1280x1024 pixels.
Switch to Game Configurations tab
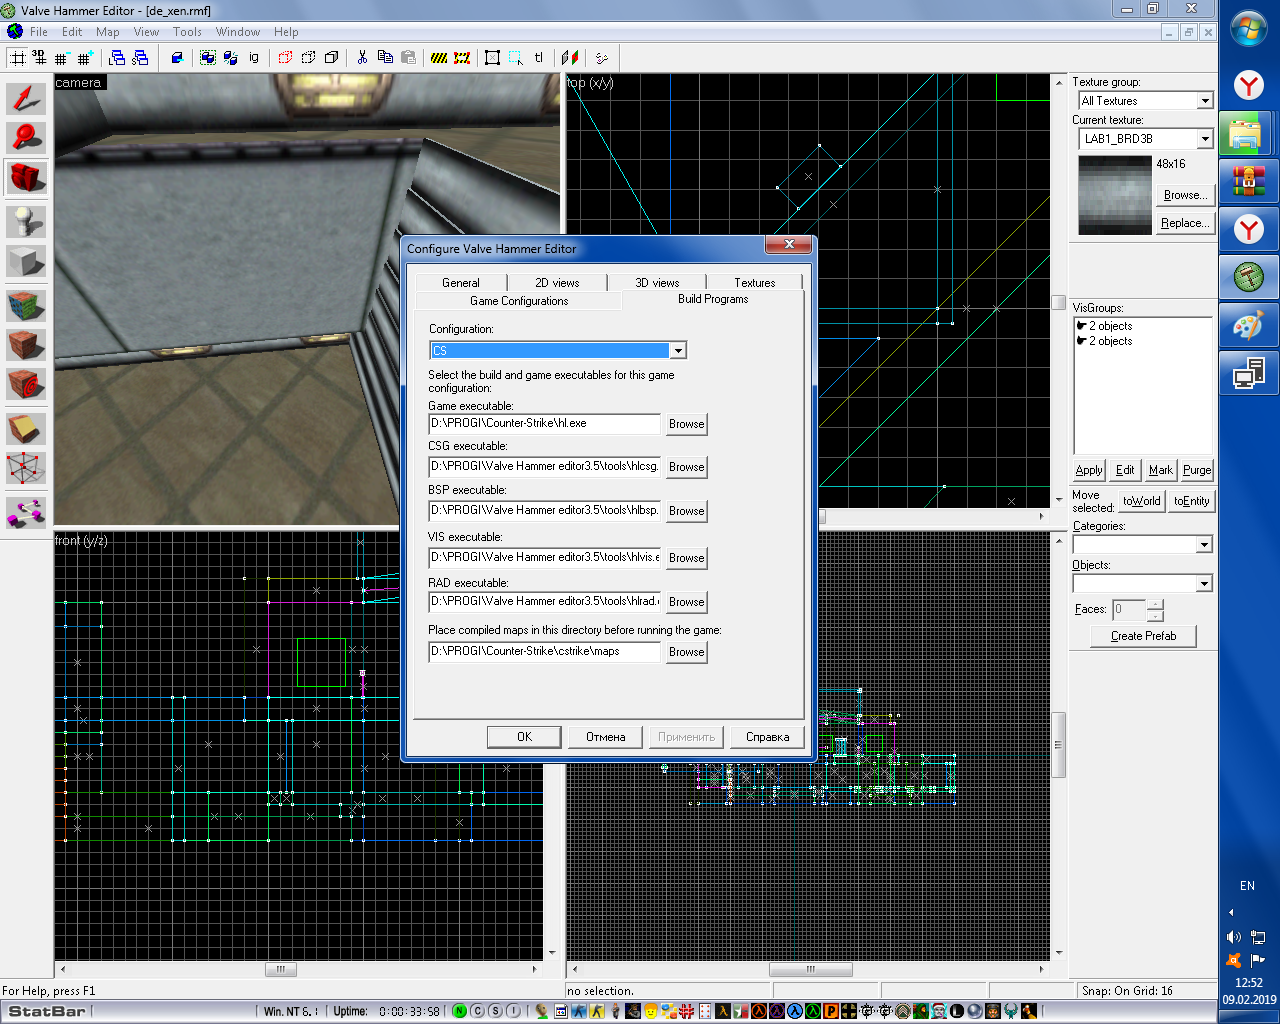pos(519,301)
